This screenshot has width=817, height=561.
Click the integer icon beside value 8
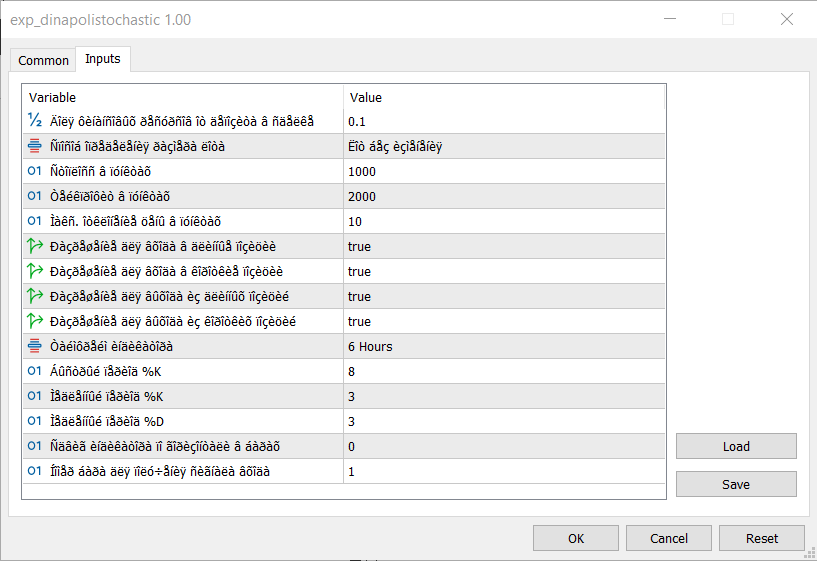[34, 371]
